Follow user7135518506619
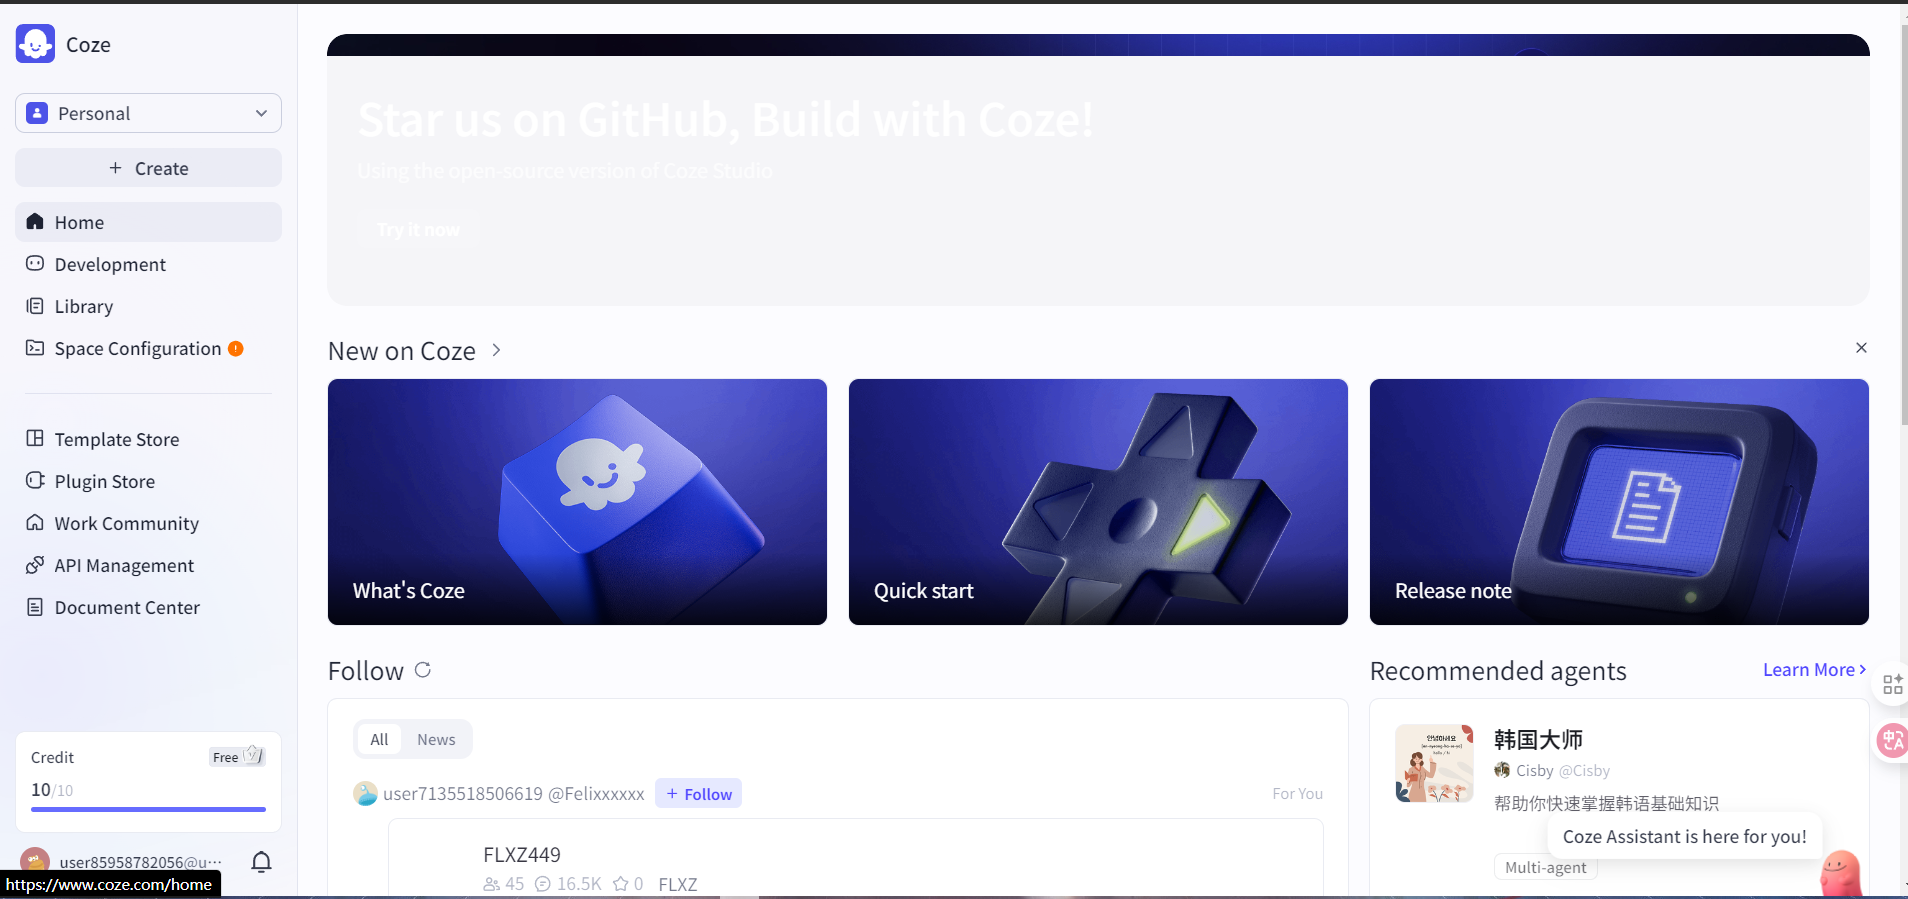Viewport: 1908px width, 899px height. pyautogui.click(x=698, y=794)
